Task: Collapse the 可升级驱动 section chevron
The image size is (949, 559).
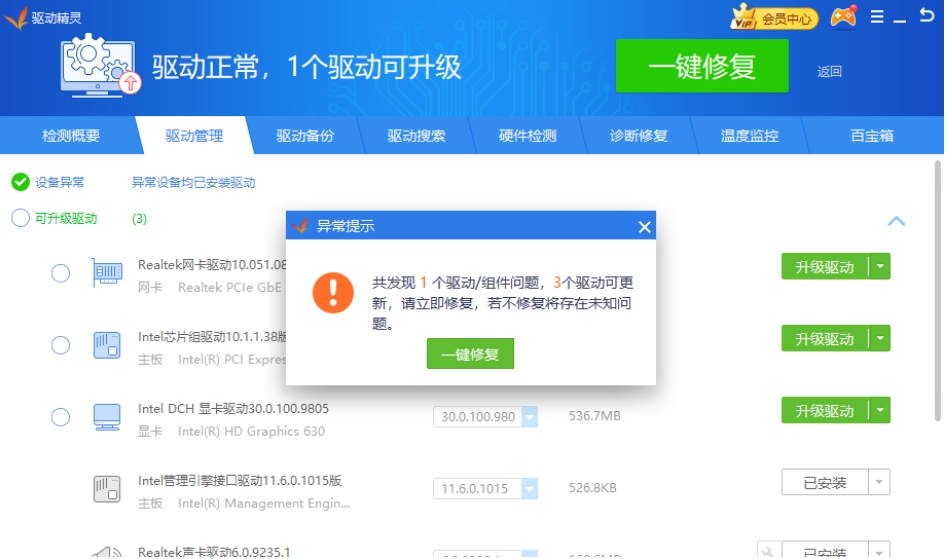Action: pos(896,221)
